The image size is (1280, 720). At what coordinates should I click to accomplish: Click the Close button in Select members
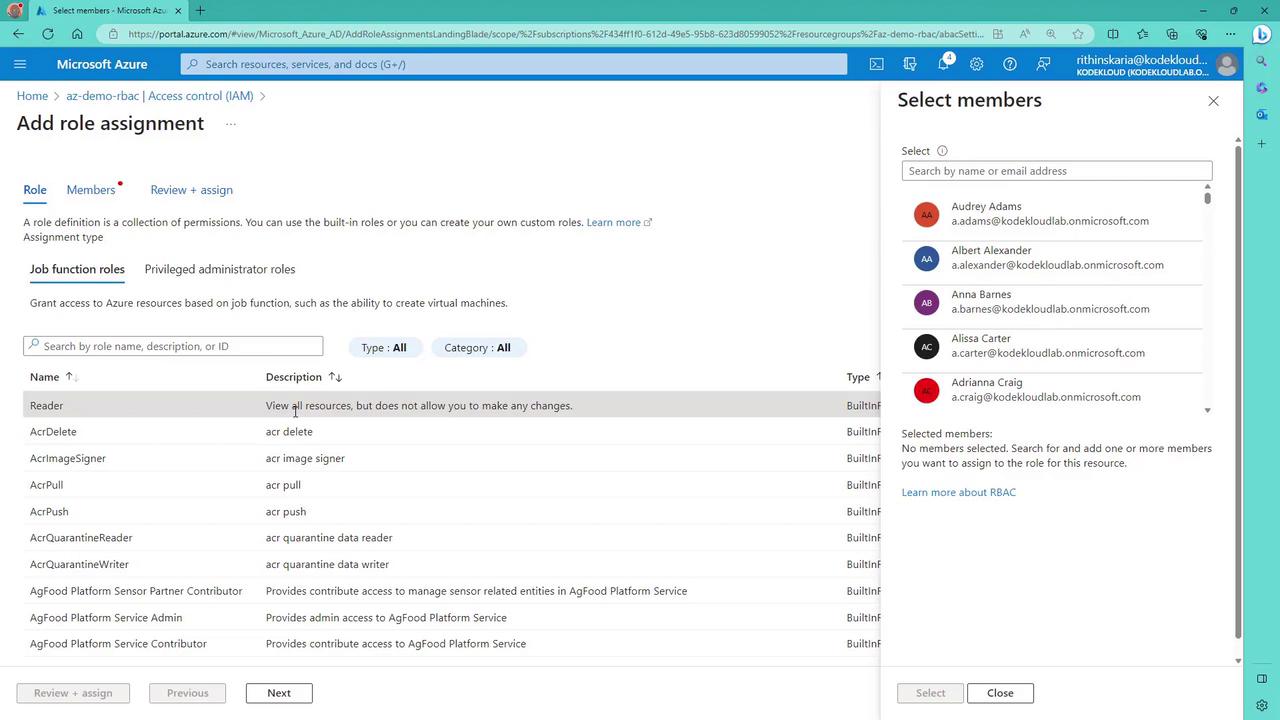click(1000, 693)
